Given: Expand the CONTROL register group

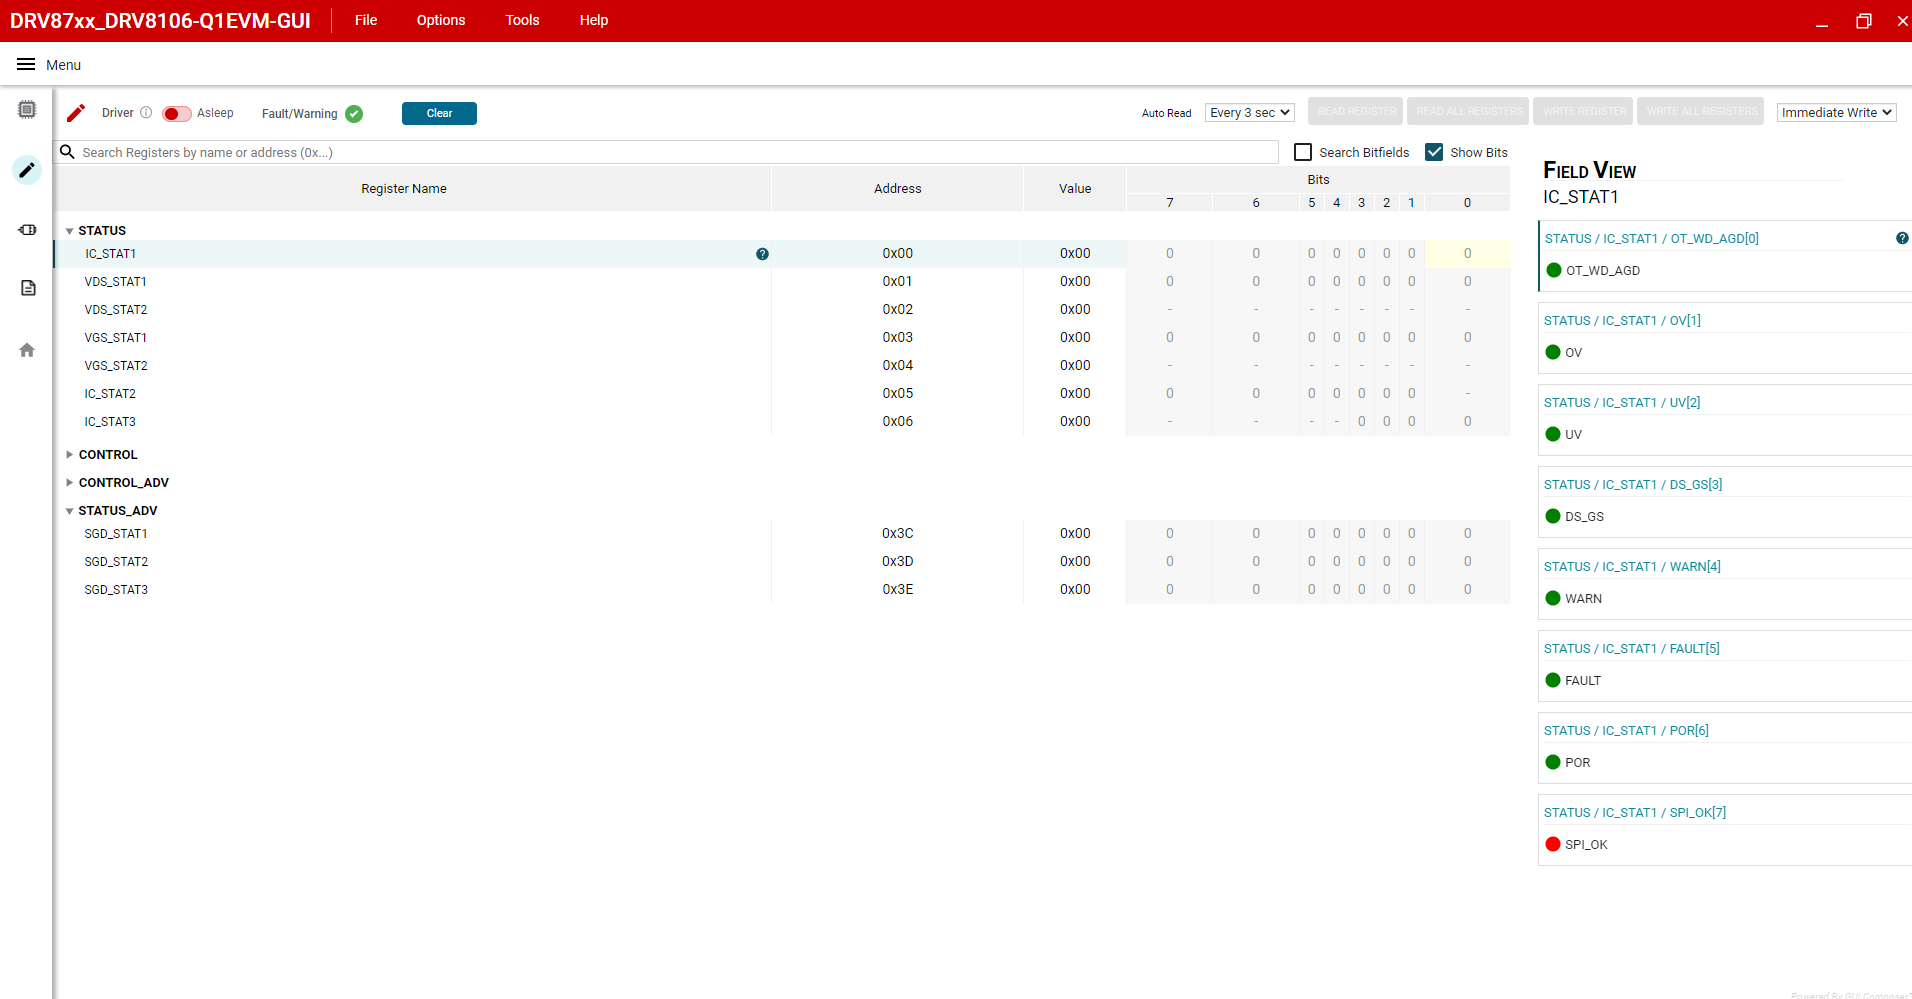Looking at the screenshot, I should point(70,455).
